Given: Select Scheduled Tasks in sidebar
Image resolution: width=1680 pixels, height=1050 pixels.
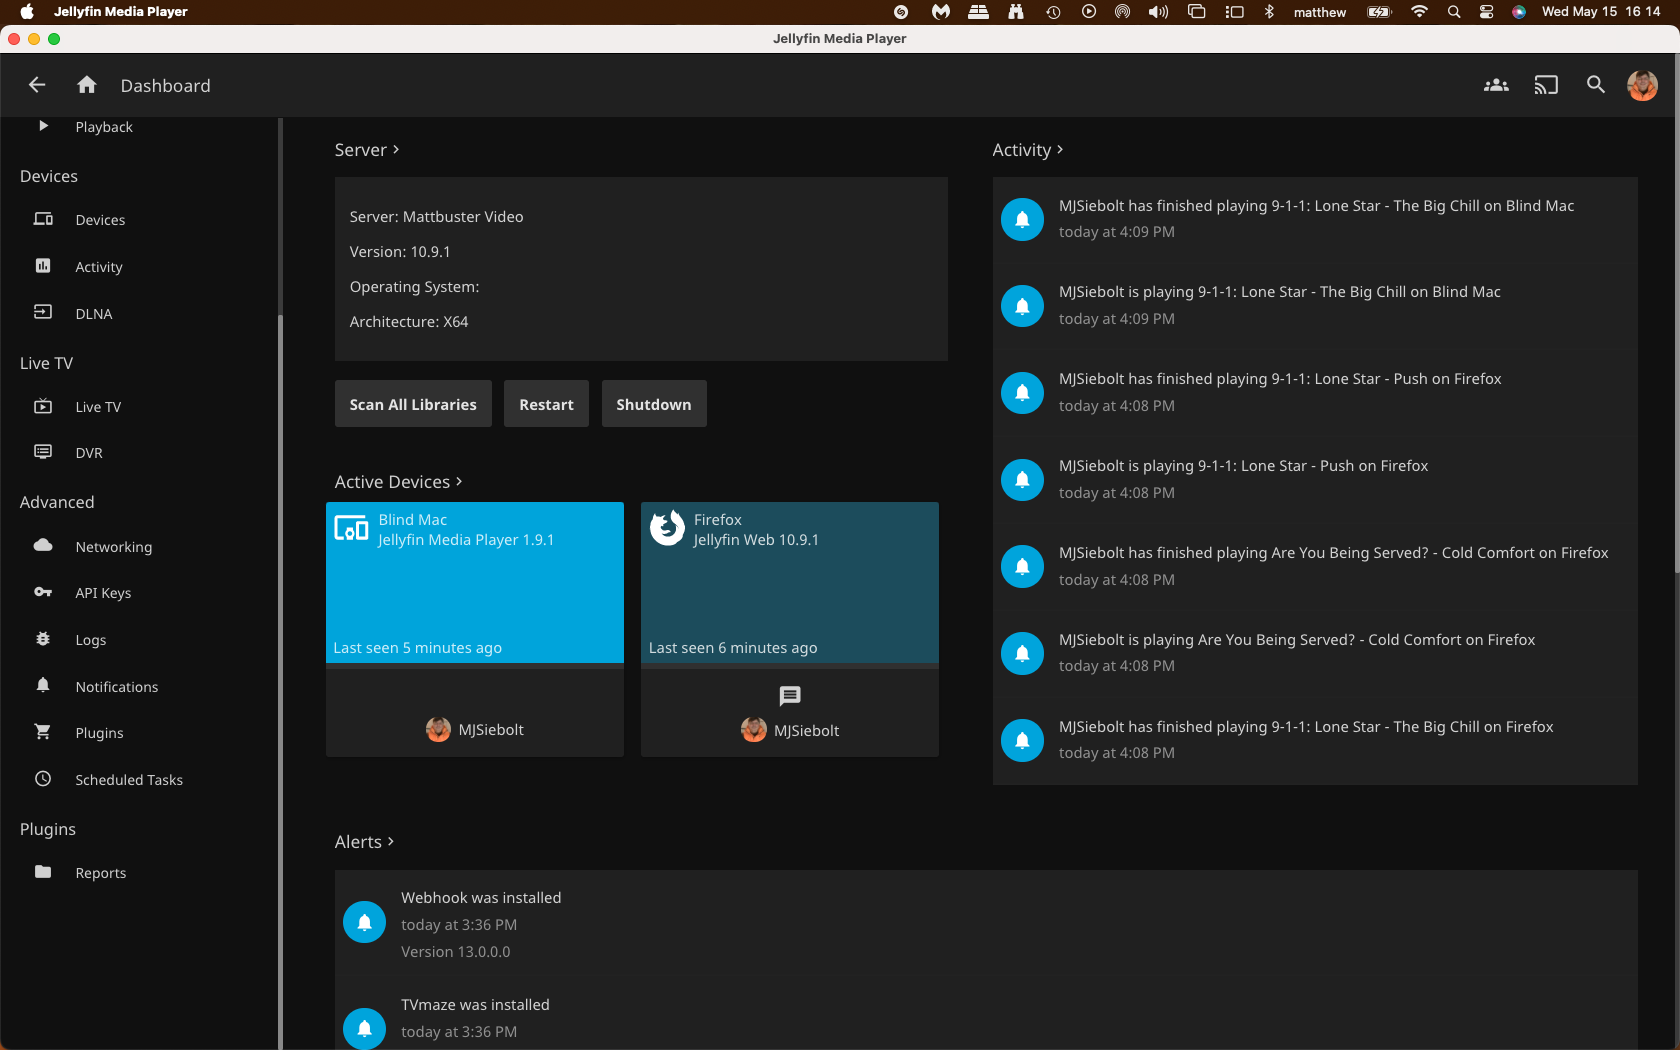Looking at the screenshot, I should (129, 780).
